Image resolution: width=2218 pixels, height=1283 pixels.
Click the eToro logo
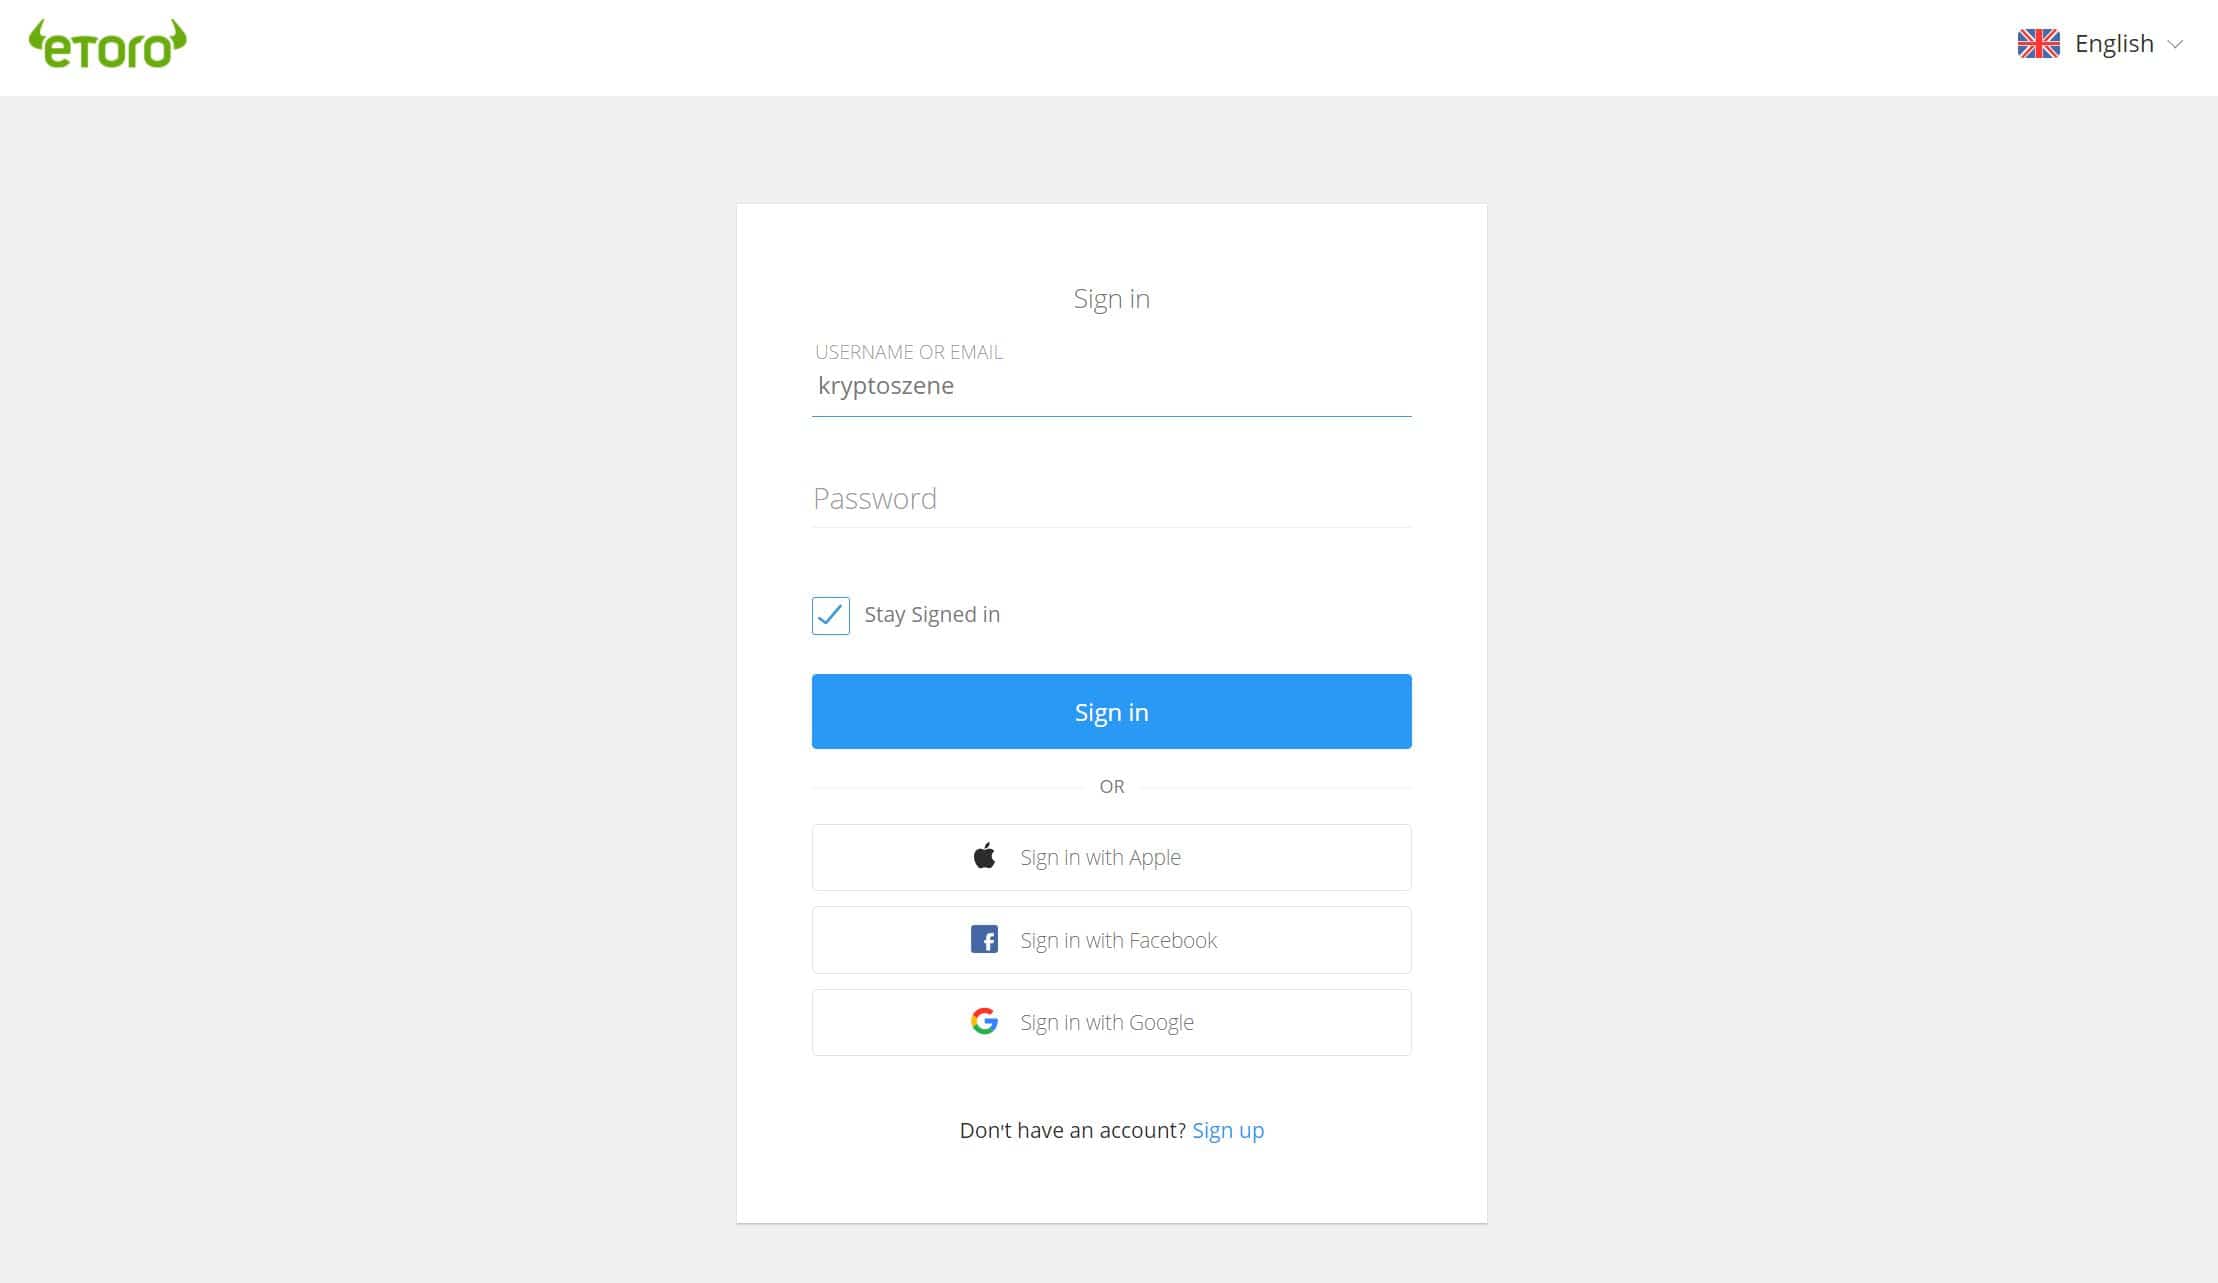[x=108, y=45]
